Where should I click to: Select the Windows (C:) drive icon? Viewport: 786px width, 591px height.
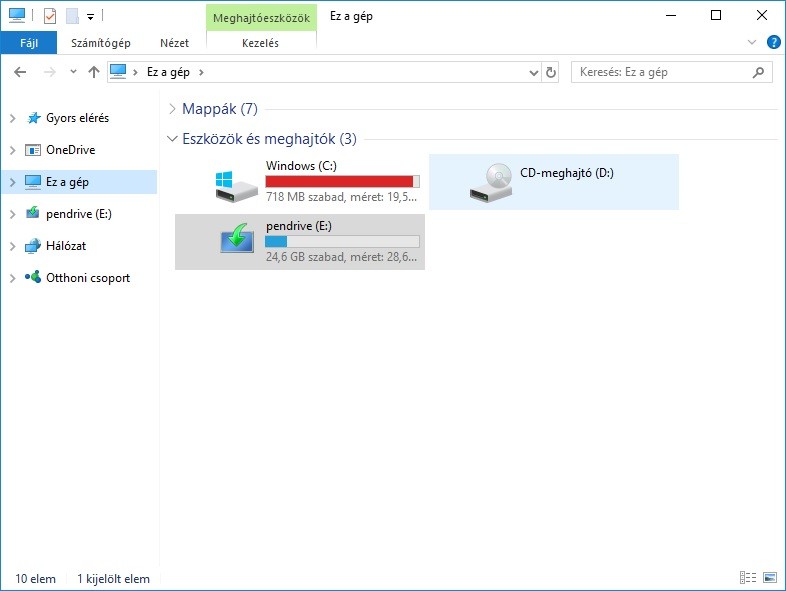point(236,185)
